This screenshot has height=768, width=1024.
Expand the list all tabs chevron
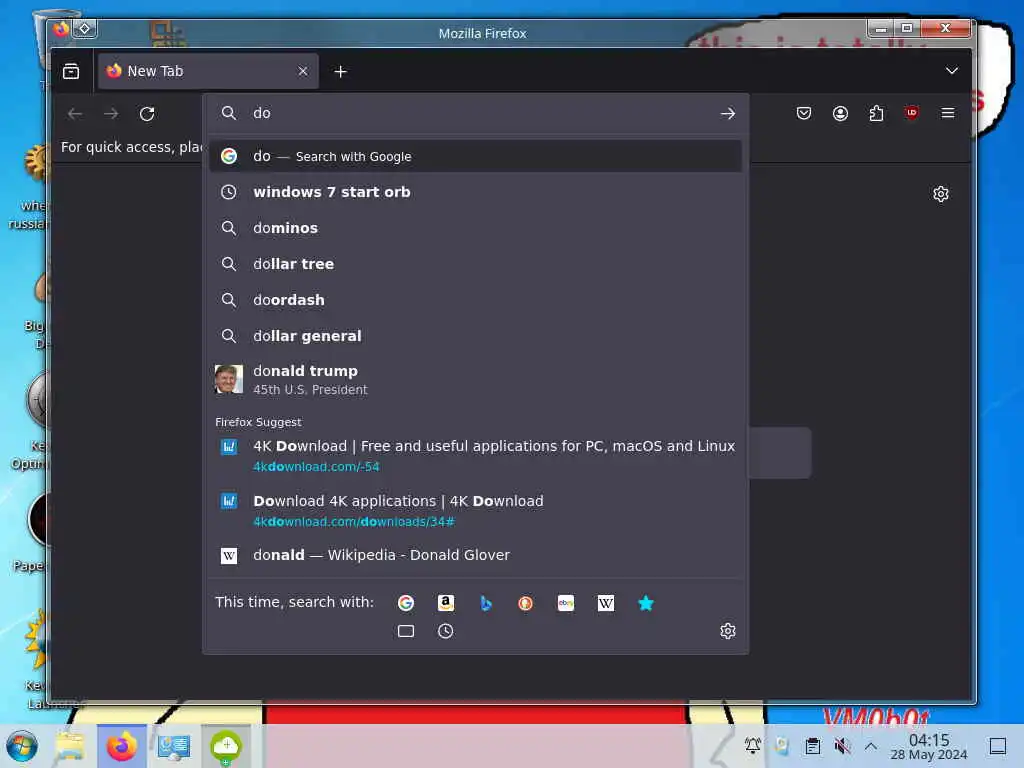[952, 71]
